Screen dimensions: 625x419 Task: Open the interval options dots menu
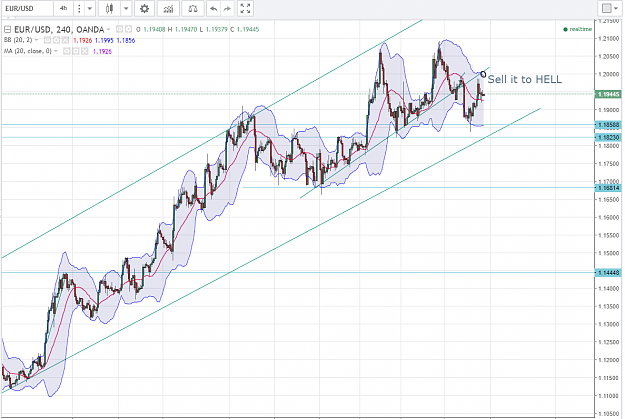(x=79, y=8)
